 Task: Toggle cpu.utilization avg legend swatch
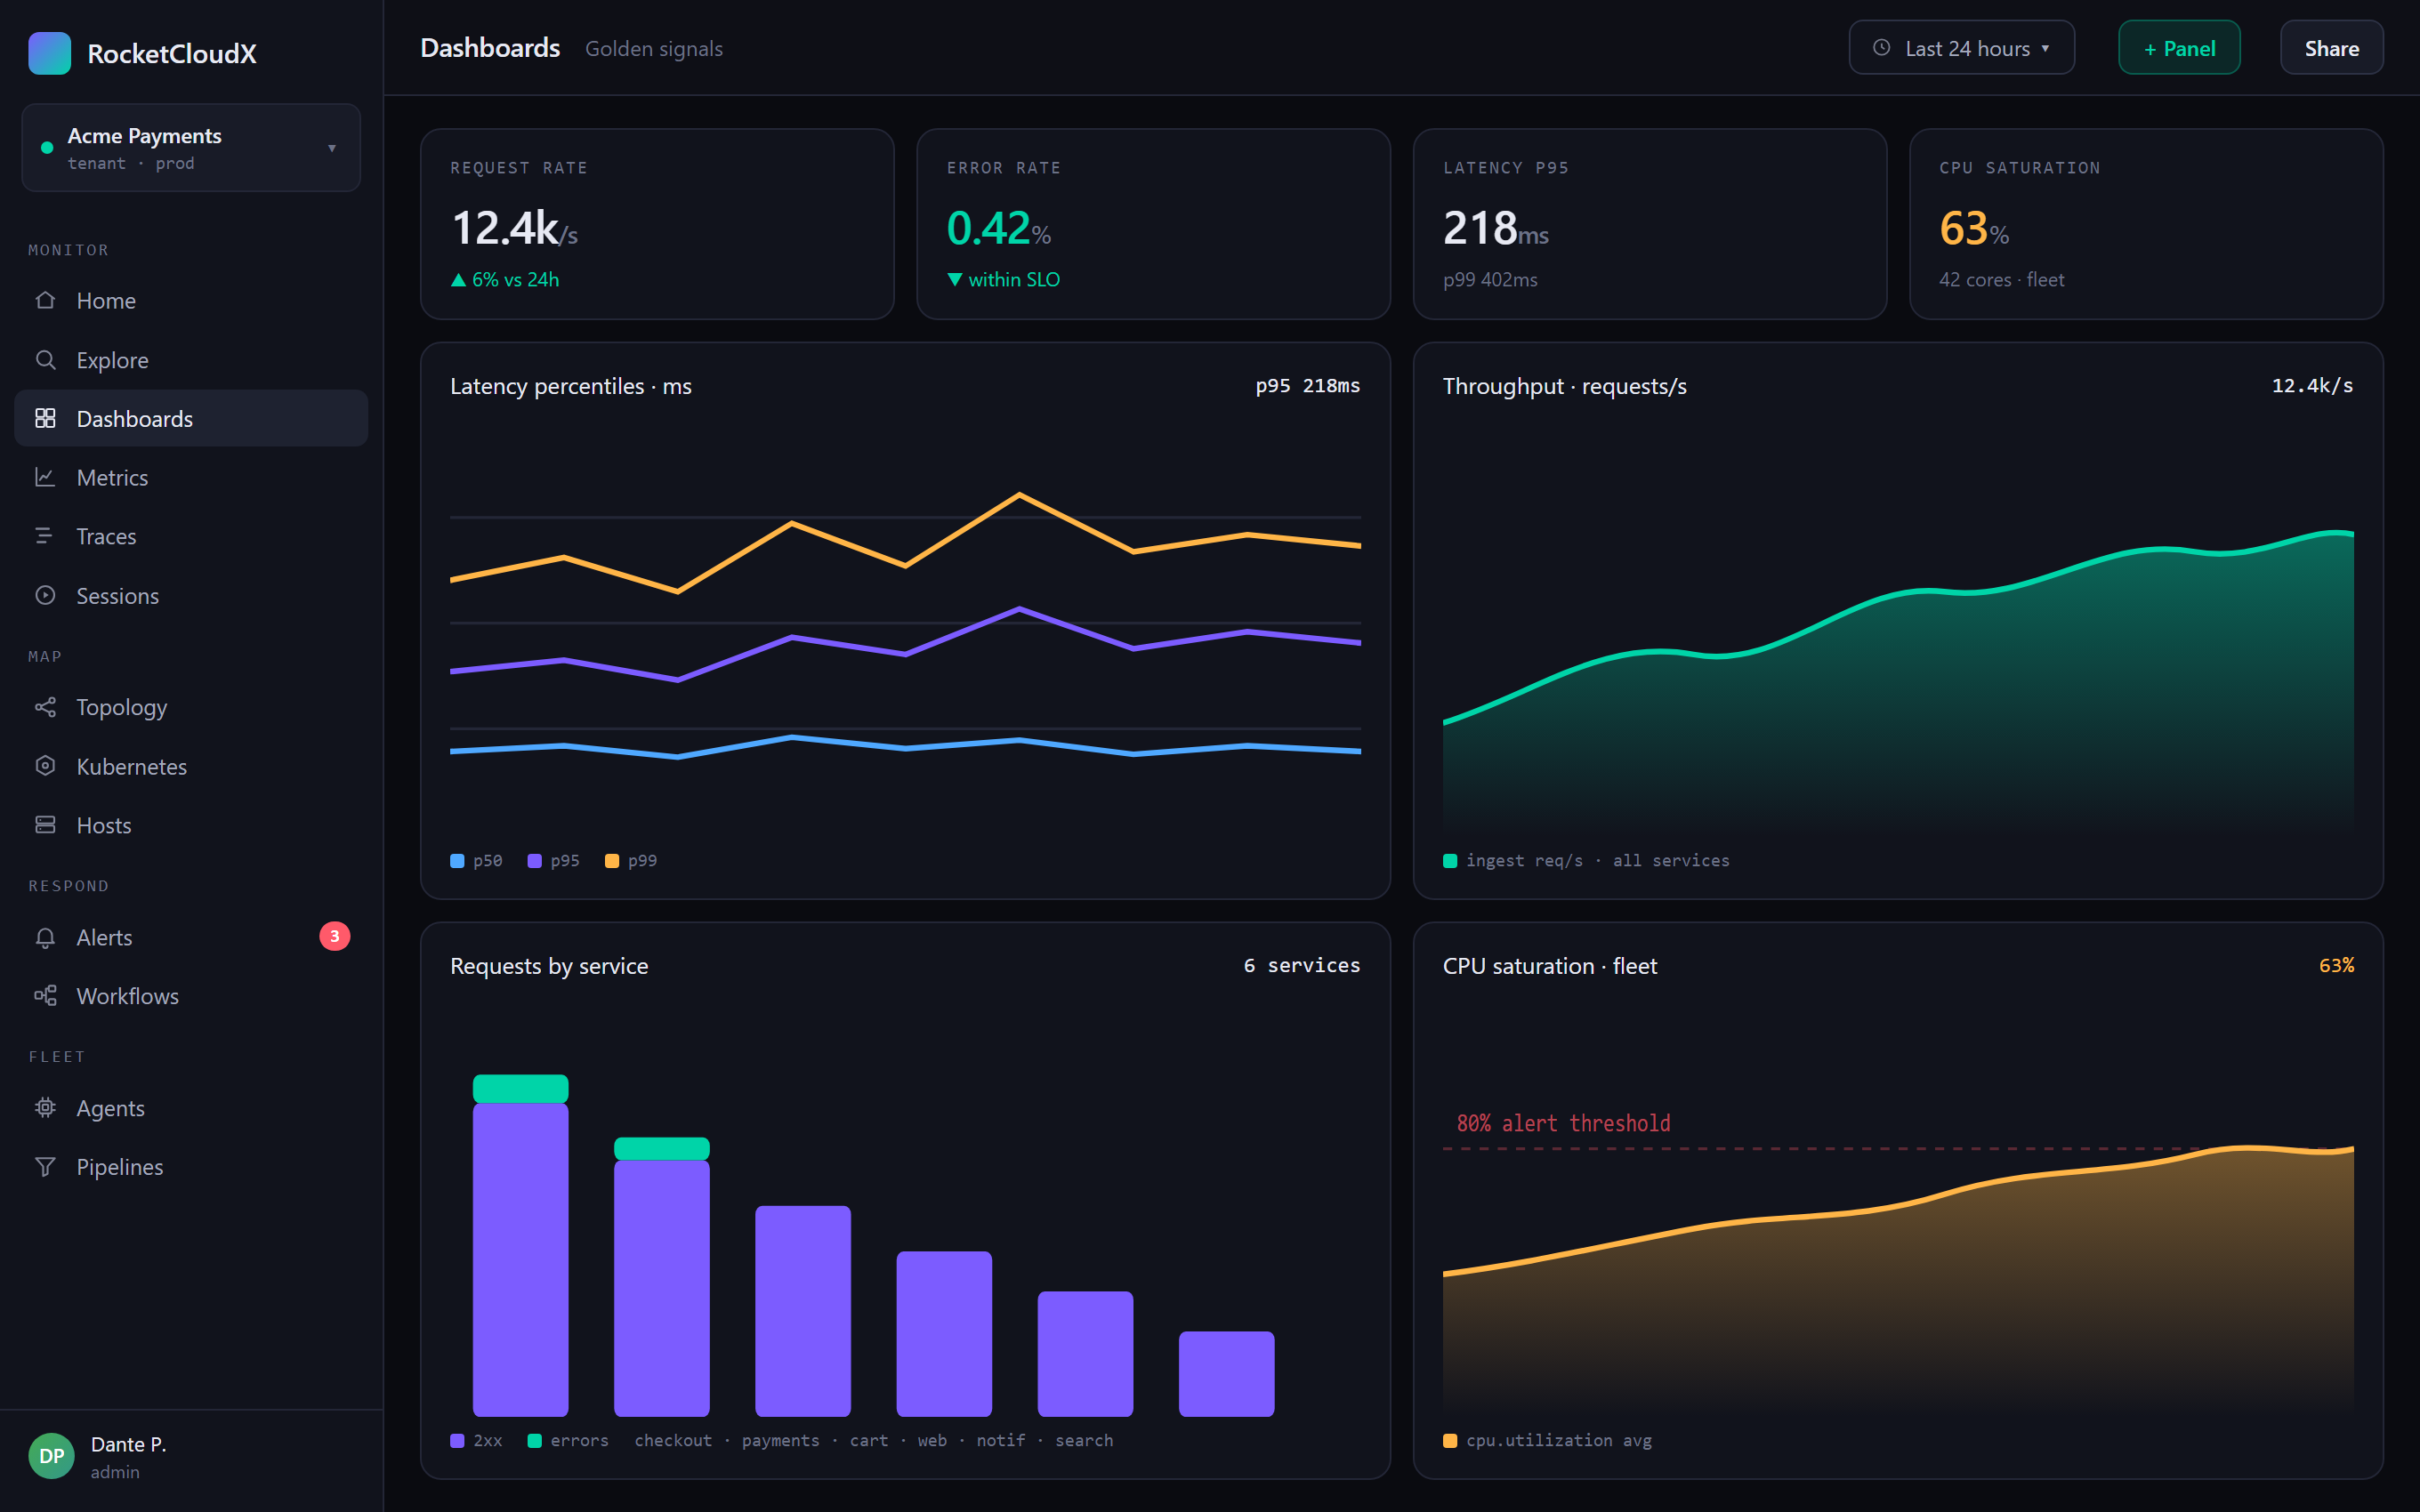(x=1450, y=1441)
